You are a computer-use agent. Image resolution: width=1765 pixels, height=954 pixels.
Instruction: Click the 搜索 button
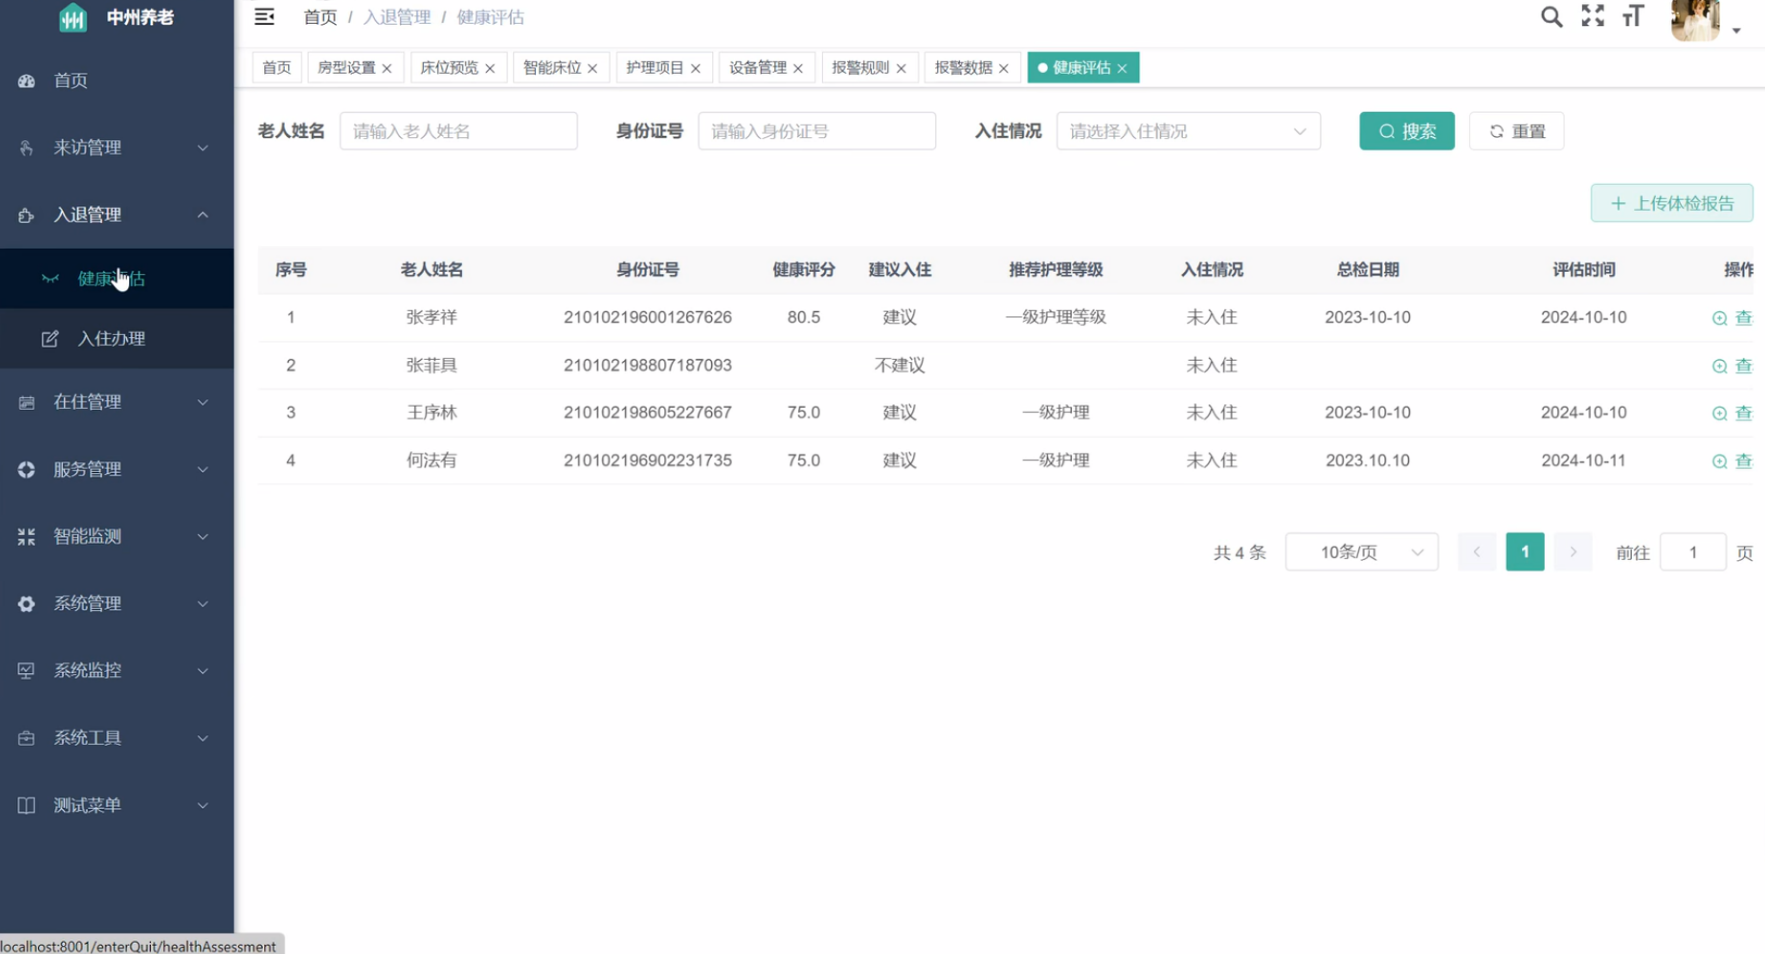pos(1406,131)
